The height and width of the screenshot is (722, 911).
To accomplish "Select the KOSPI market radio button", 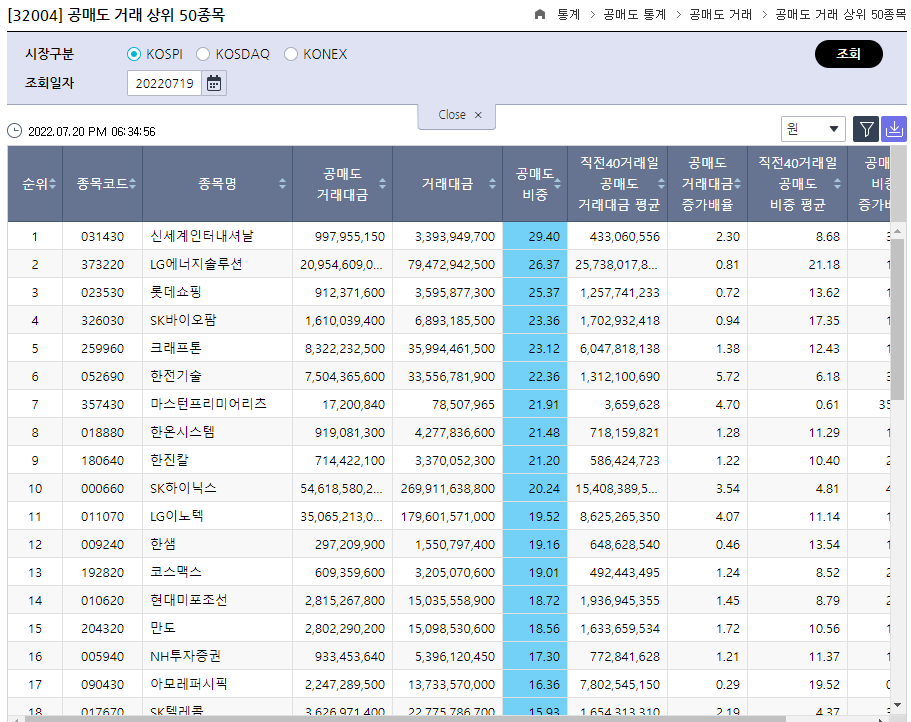I will click(x=134, y=54).
